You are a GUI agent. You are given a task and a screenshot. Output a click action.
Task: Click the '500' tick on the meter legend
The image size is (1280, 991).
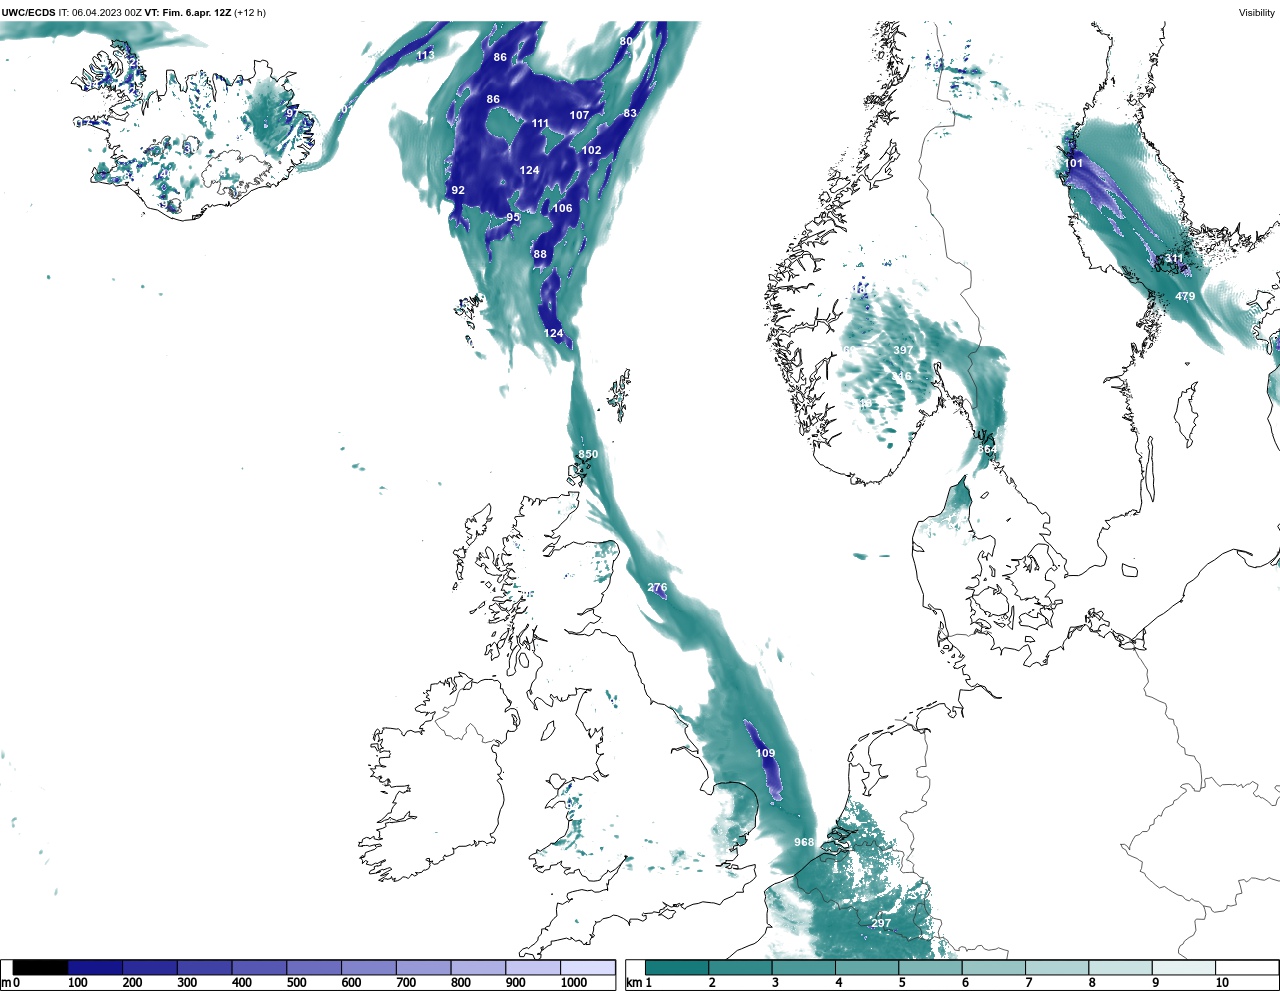[x=296, y=983]
